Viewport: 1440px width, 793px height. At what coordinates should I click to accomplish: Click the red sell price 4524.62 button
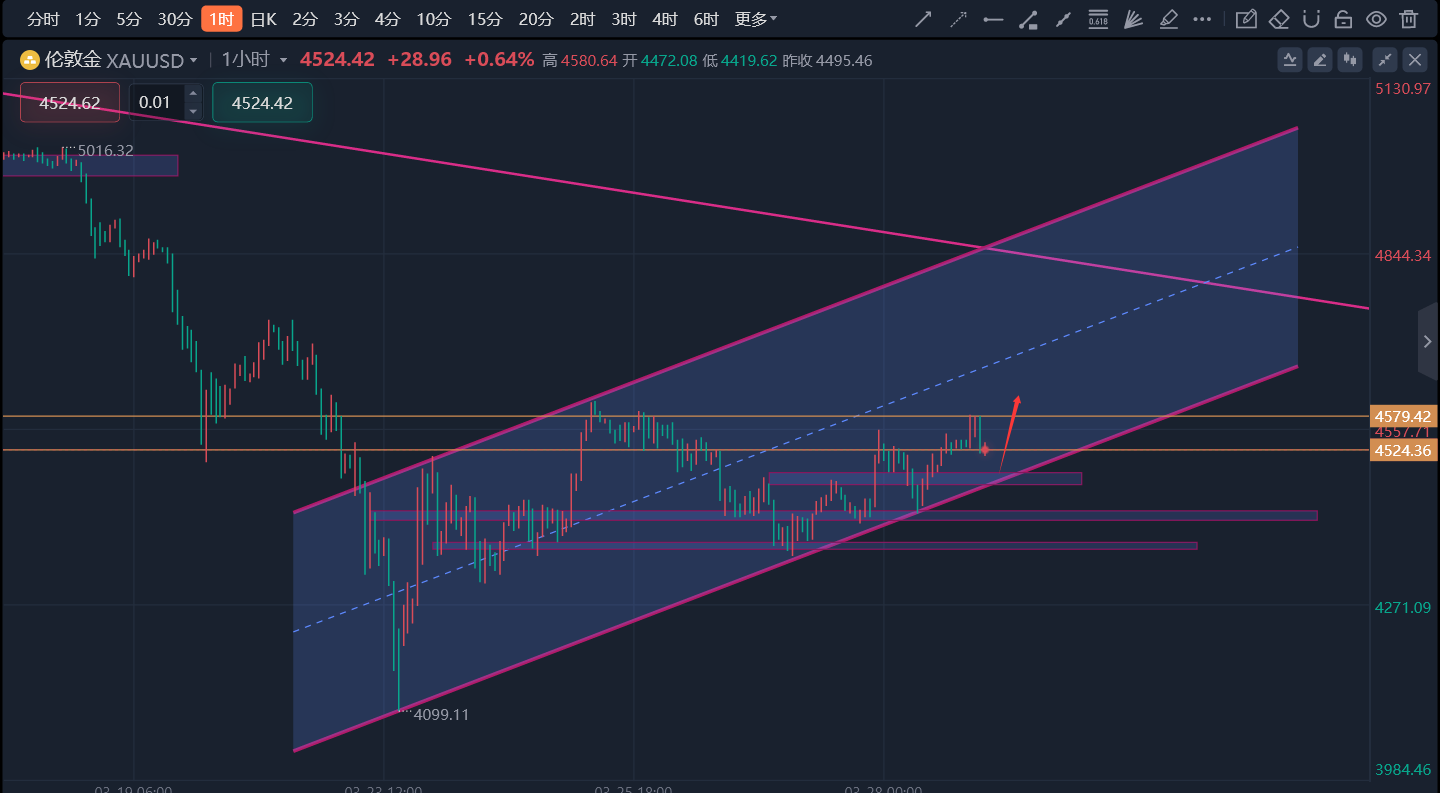click(70, 102)
